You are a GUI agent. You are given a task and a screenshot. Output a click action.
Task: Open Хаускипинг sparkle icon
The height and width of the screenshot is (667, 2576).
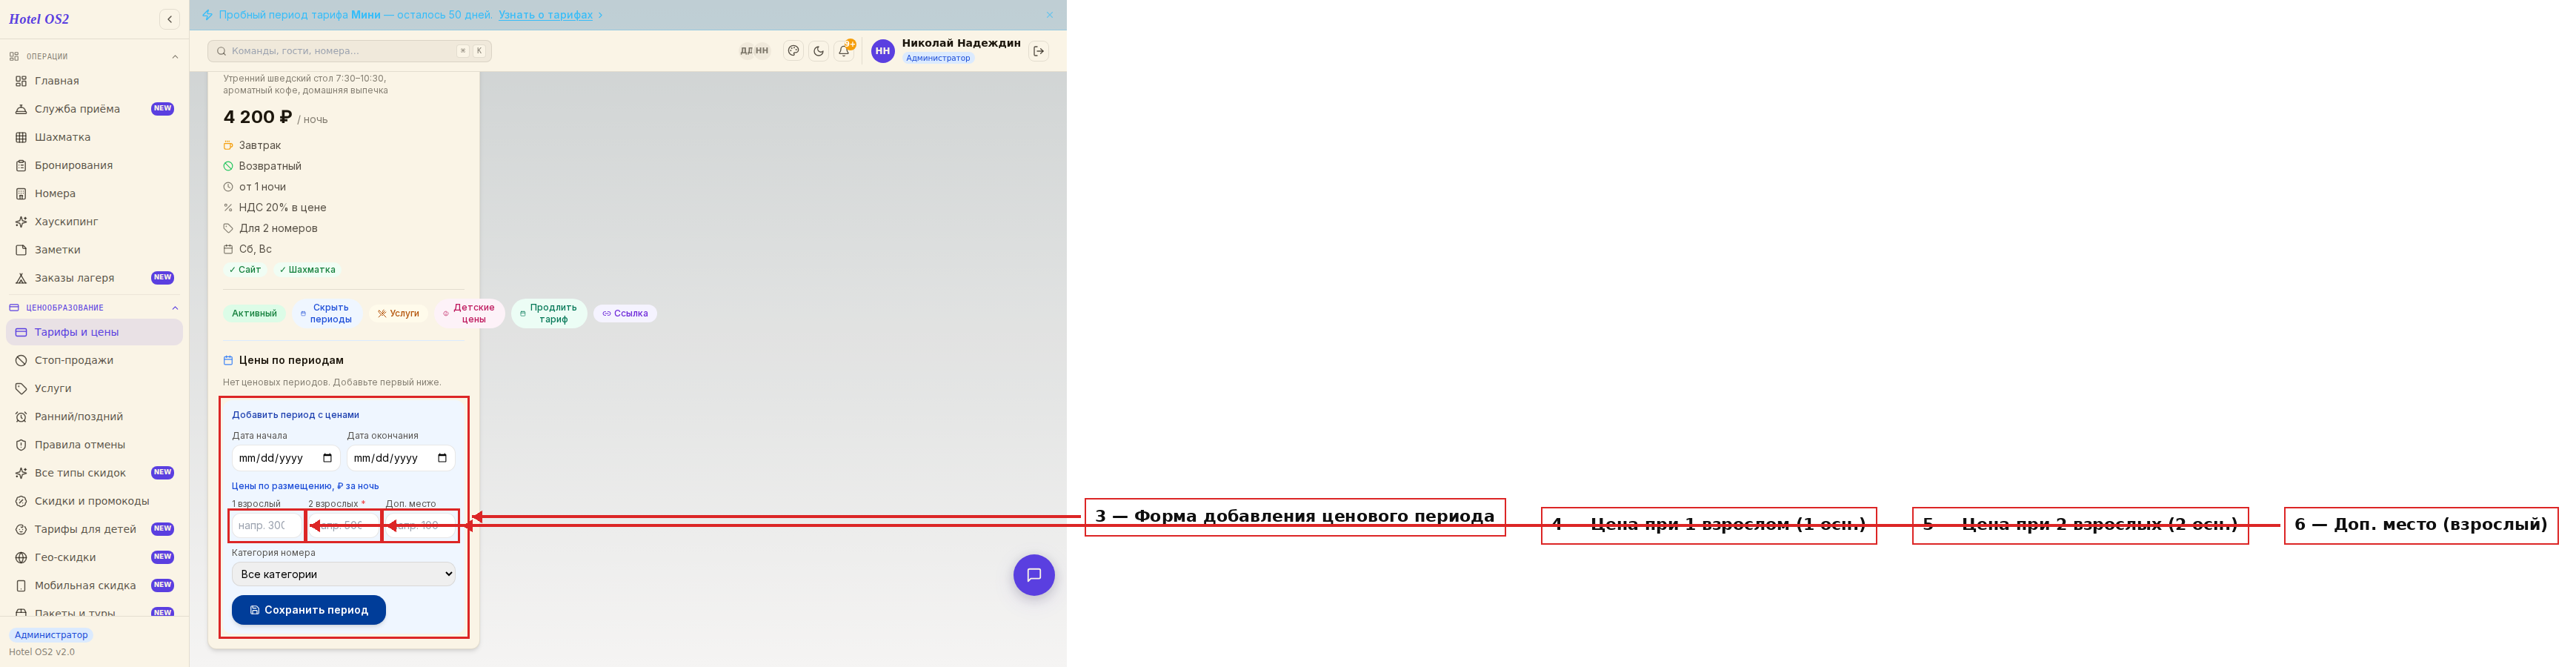(x=21, y=221)
